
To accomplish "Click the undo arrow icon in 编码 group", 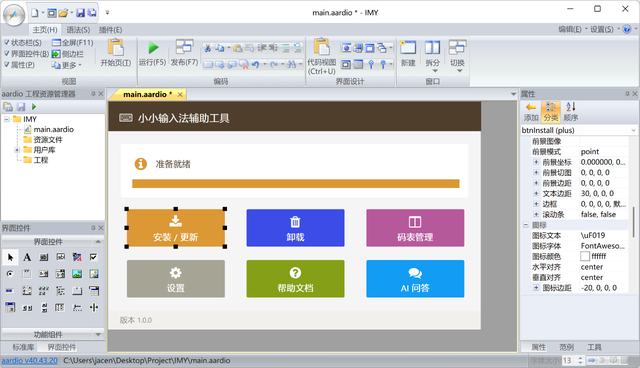I will pyautogui.click(x=256, y=64).
